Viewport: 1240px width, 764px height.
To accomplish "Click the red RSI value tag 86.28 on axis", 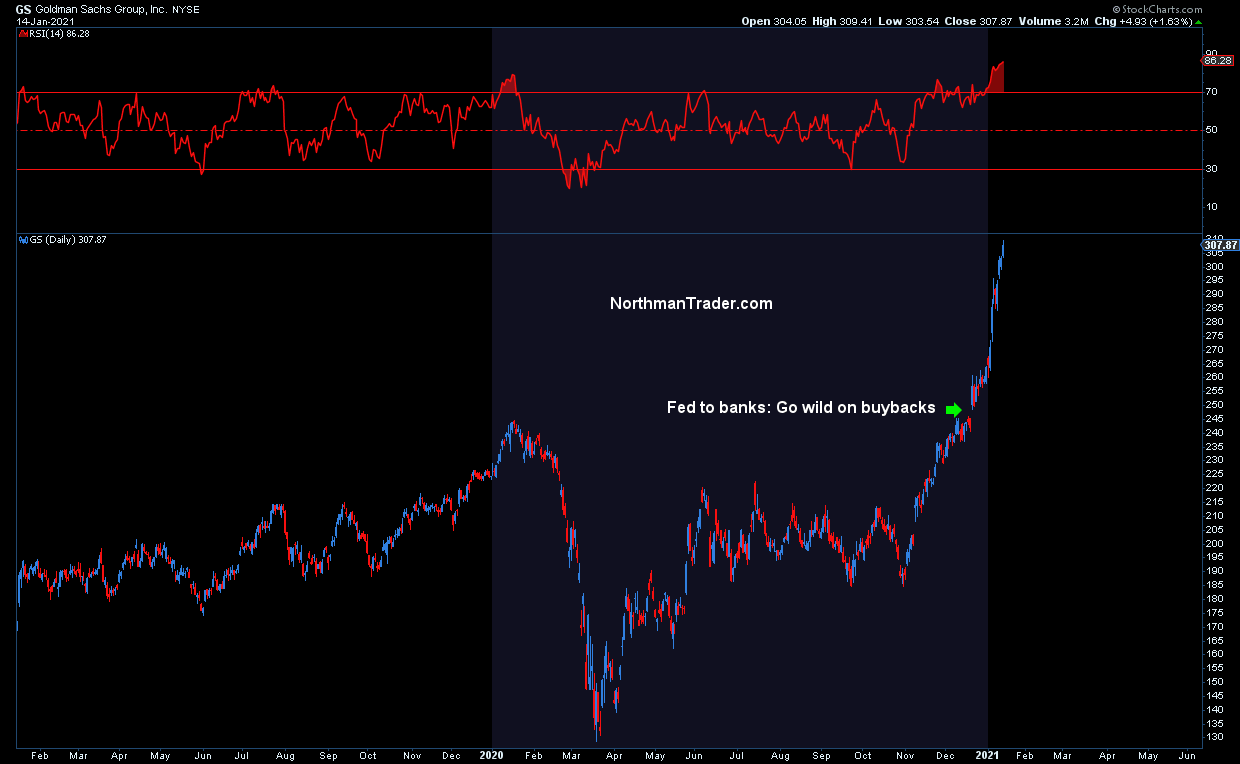I will tap(1218, 61).
